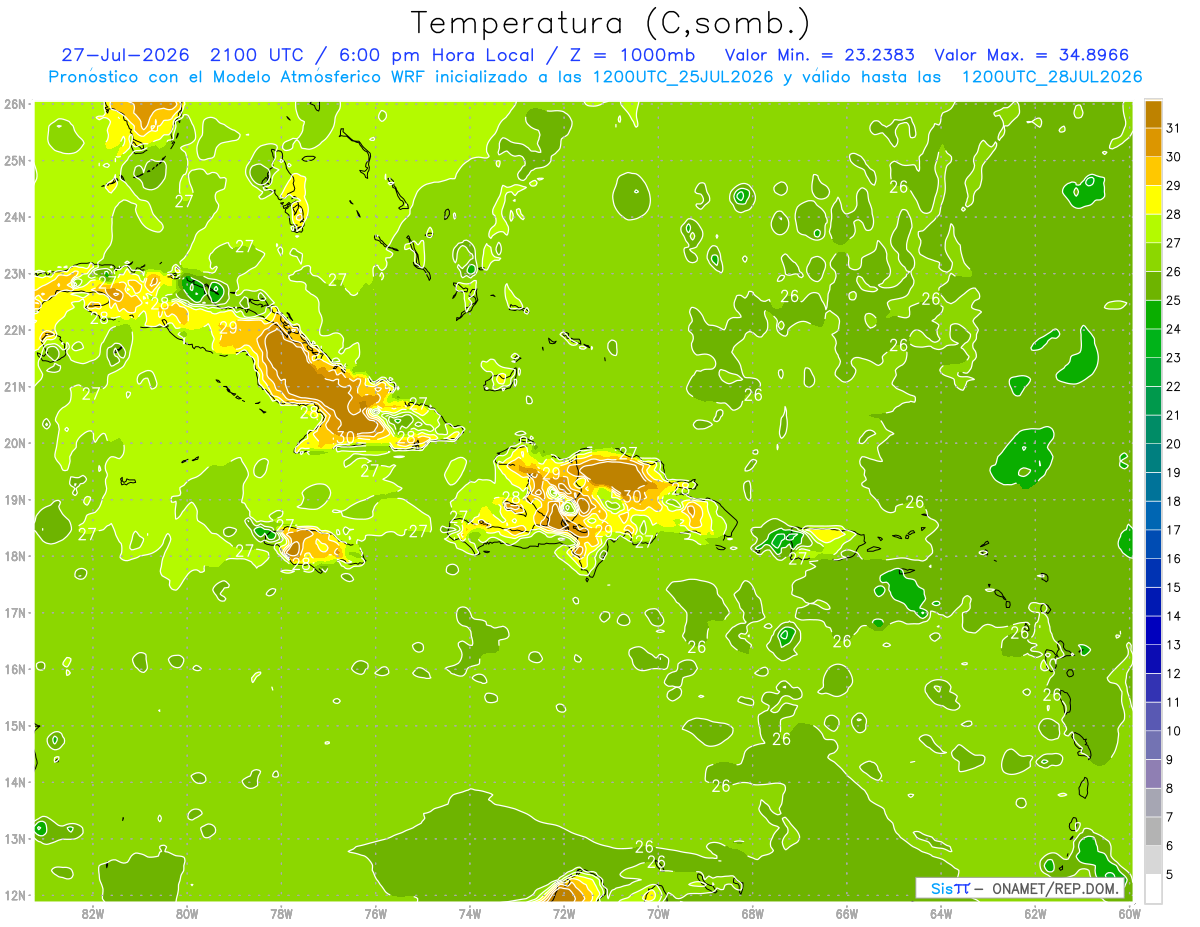Screen dimensions: 1200x927
Task: Click the brown legend swatch above 31
Action: click(1153, 114)
